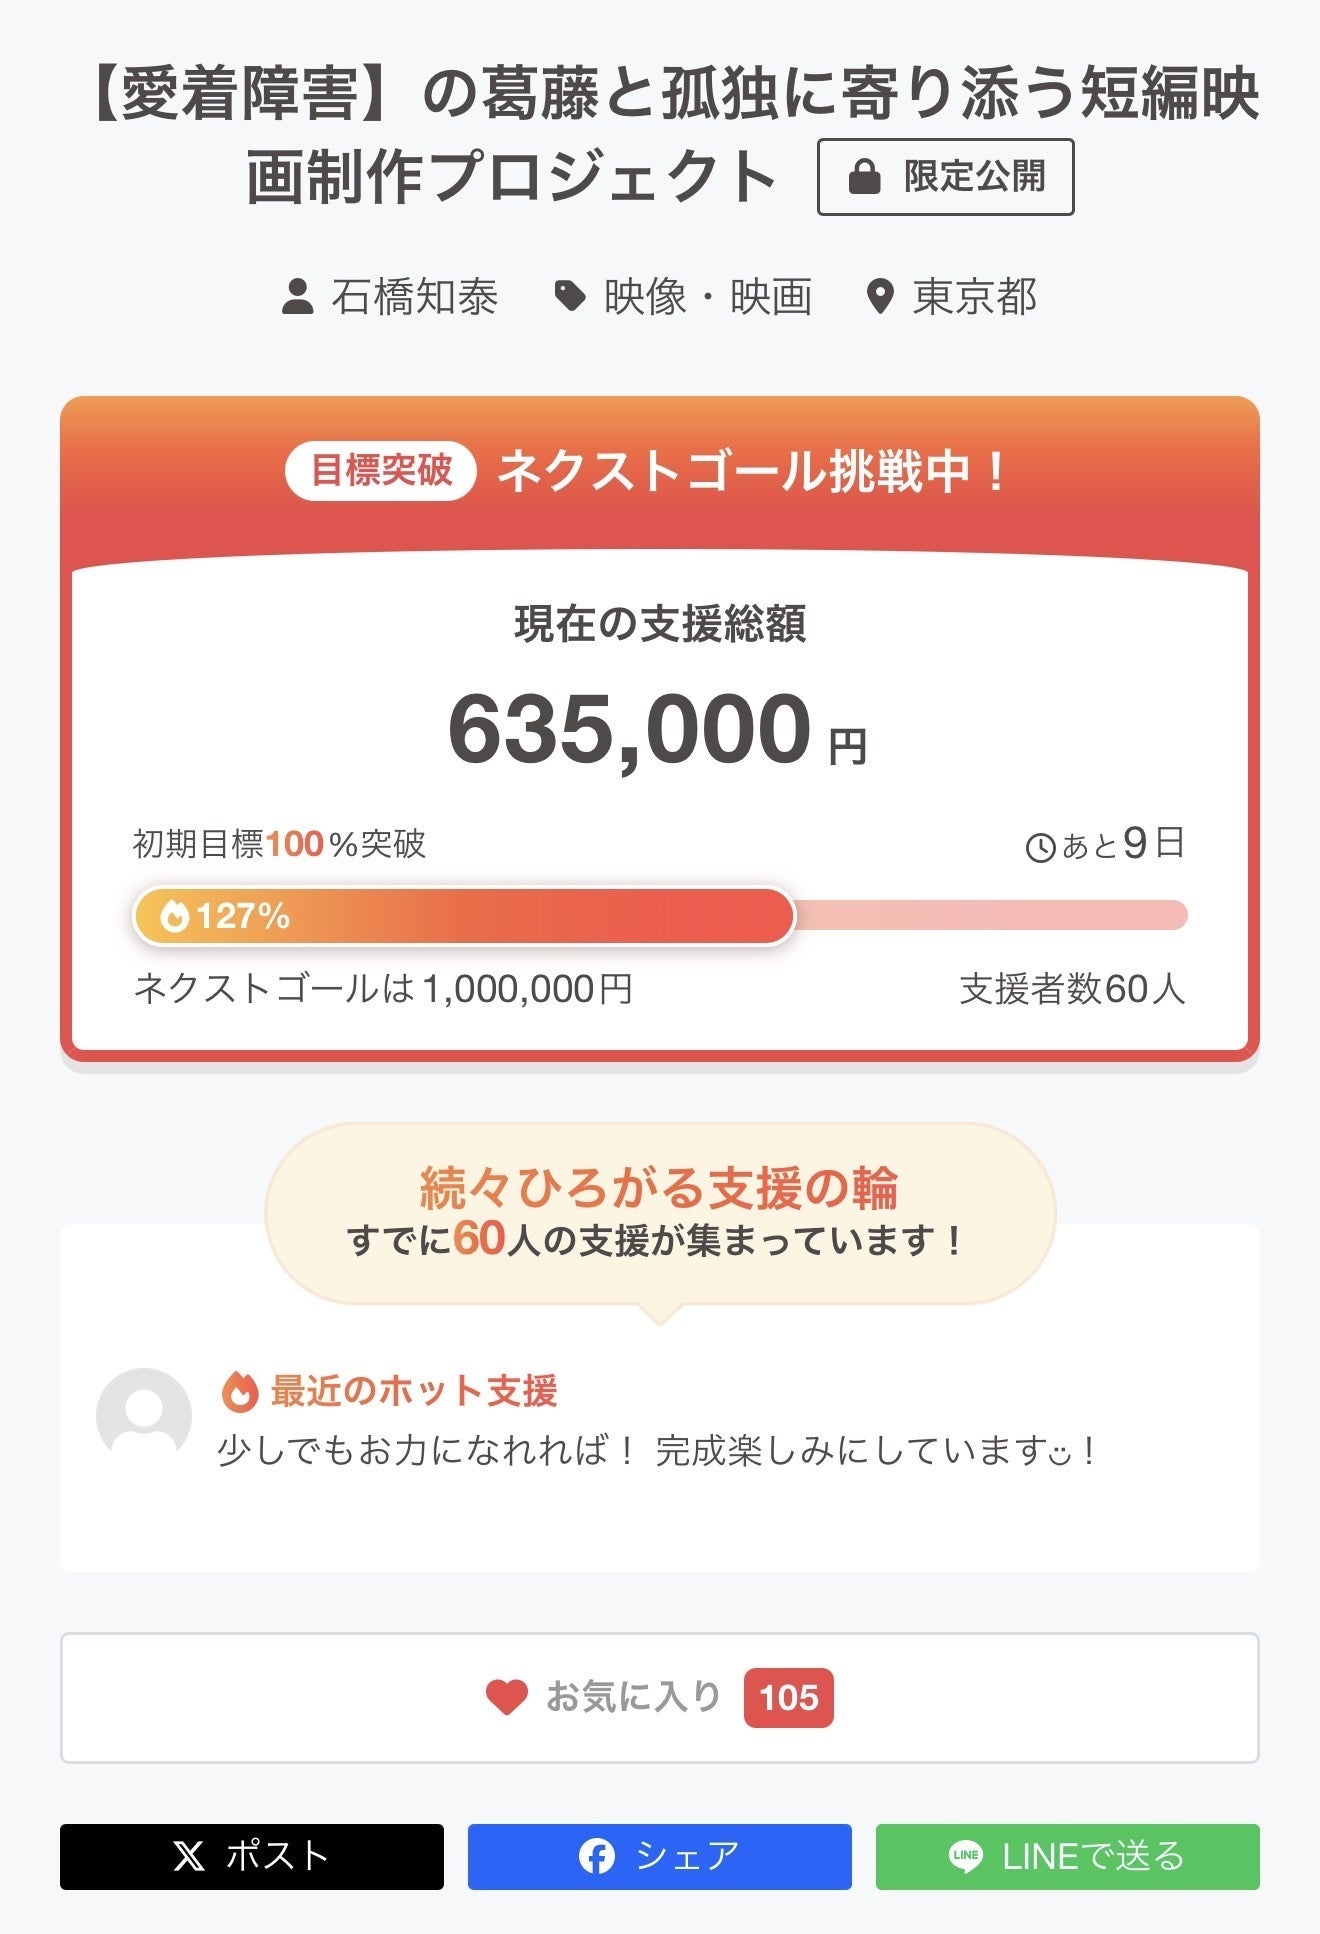Click the person icon next to 石橋知泰
Viewport: 1320px width, 1934px height.
[297, 297]
